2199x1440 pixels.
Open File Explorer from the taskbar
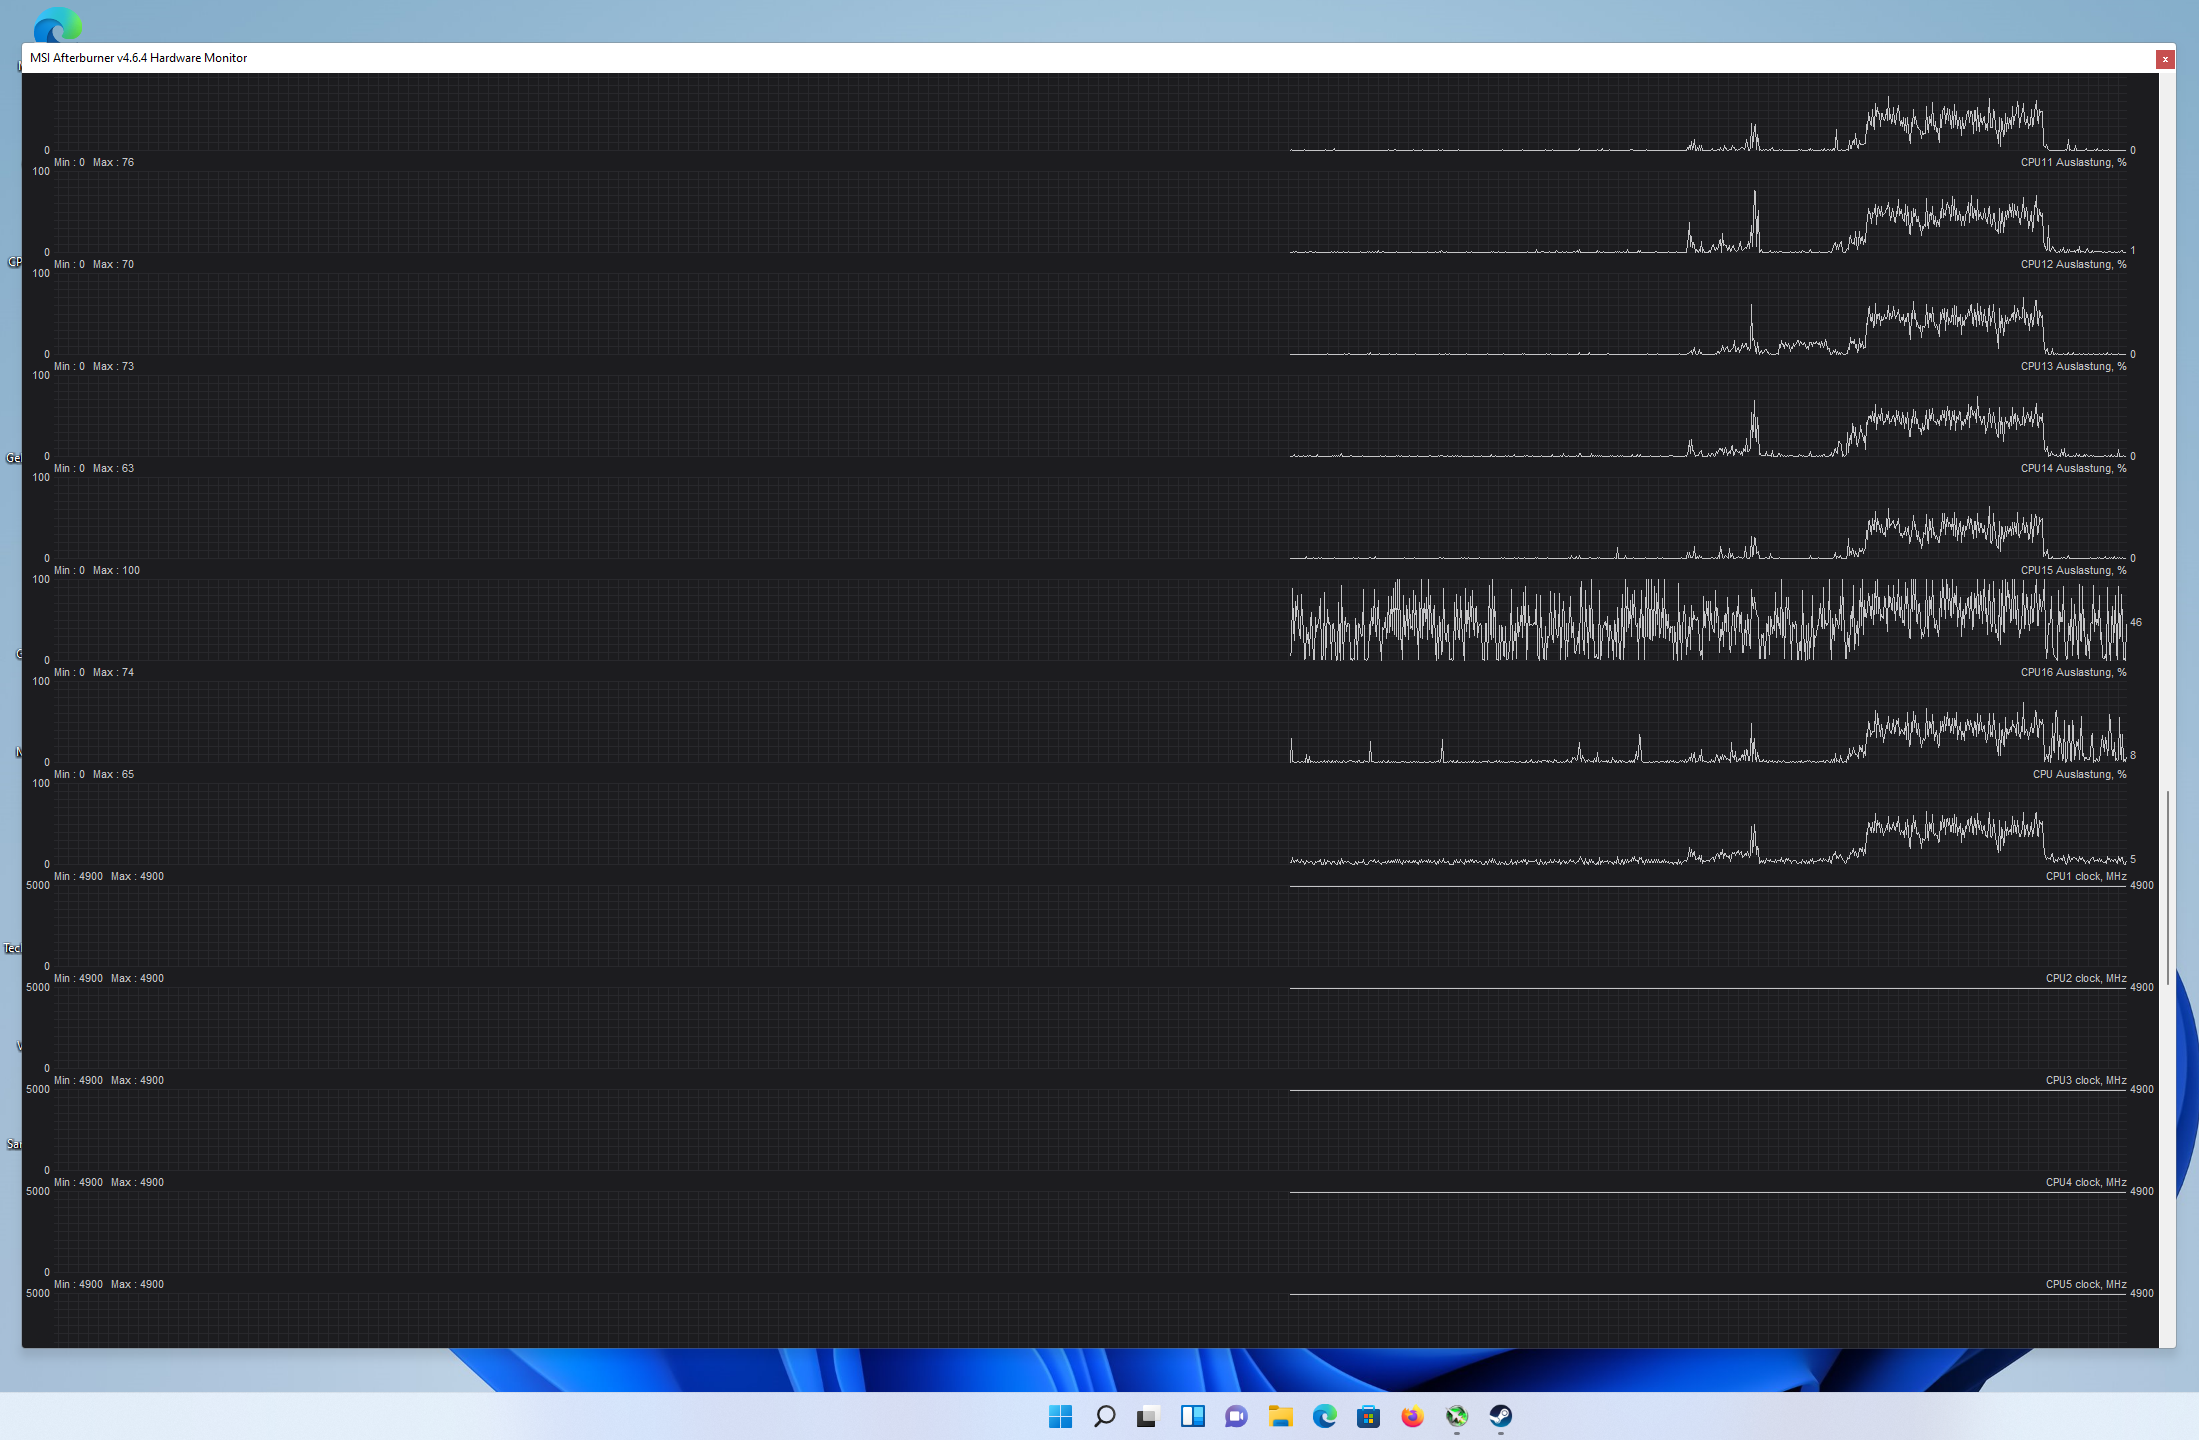1280,1416
